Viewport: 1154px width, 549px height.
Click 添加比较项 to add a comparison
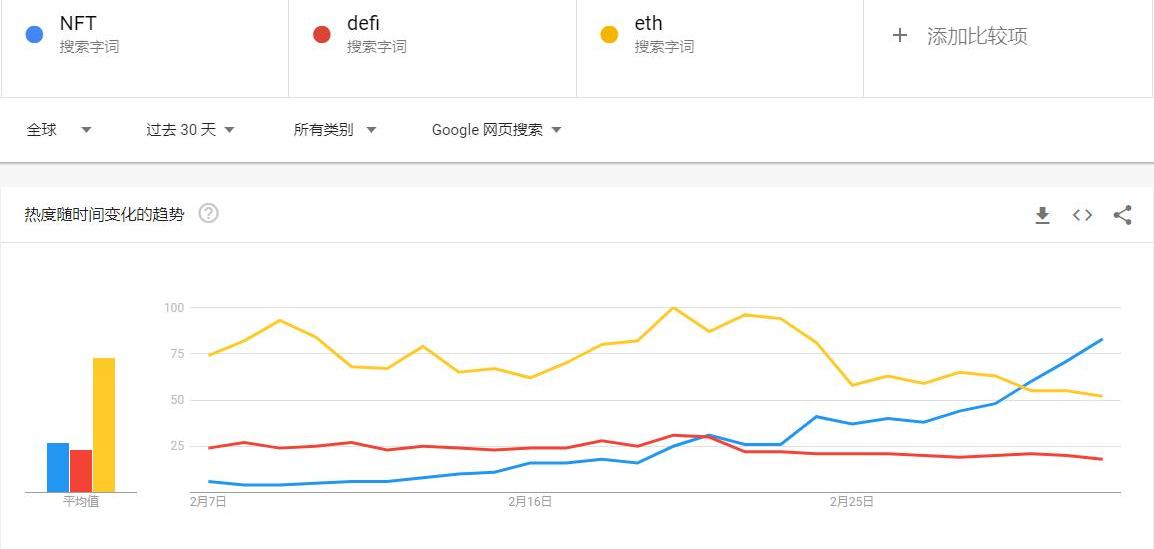point(976,37)
